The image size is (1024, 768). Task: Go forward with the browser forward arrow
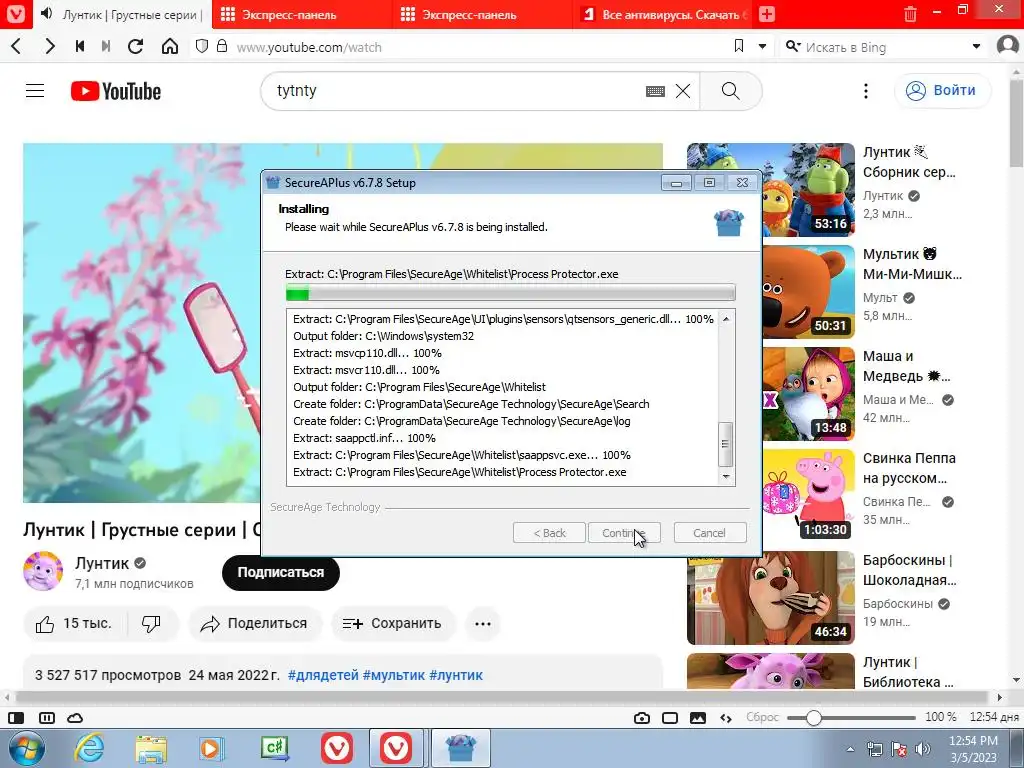(x=50, y=46)
